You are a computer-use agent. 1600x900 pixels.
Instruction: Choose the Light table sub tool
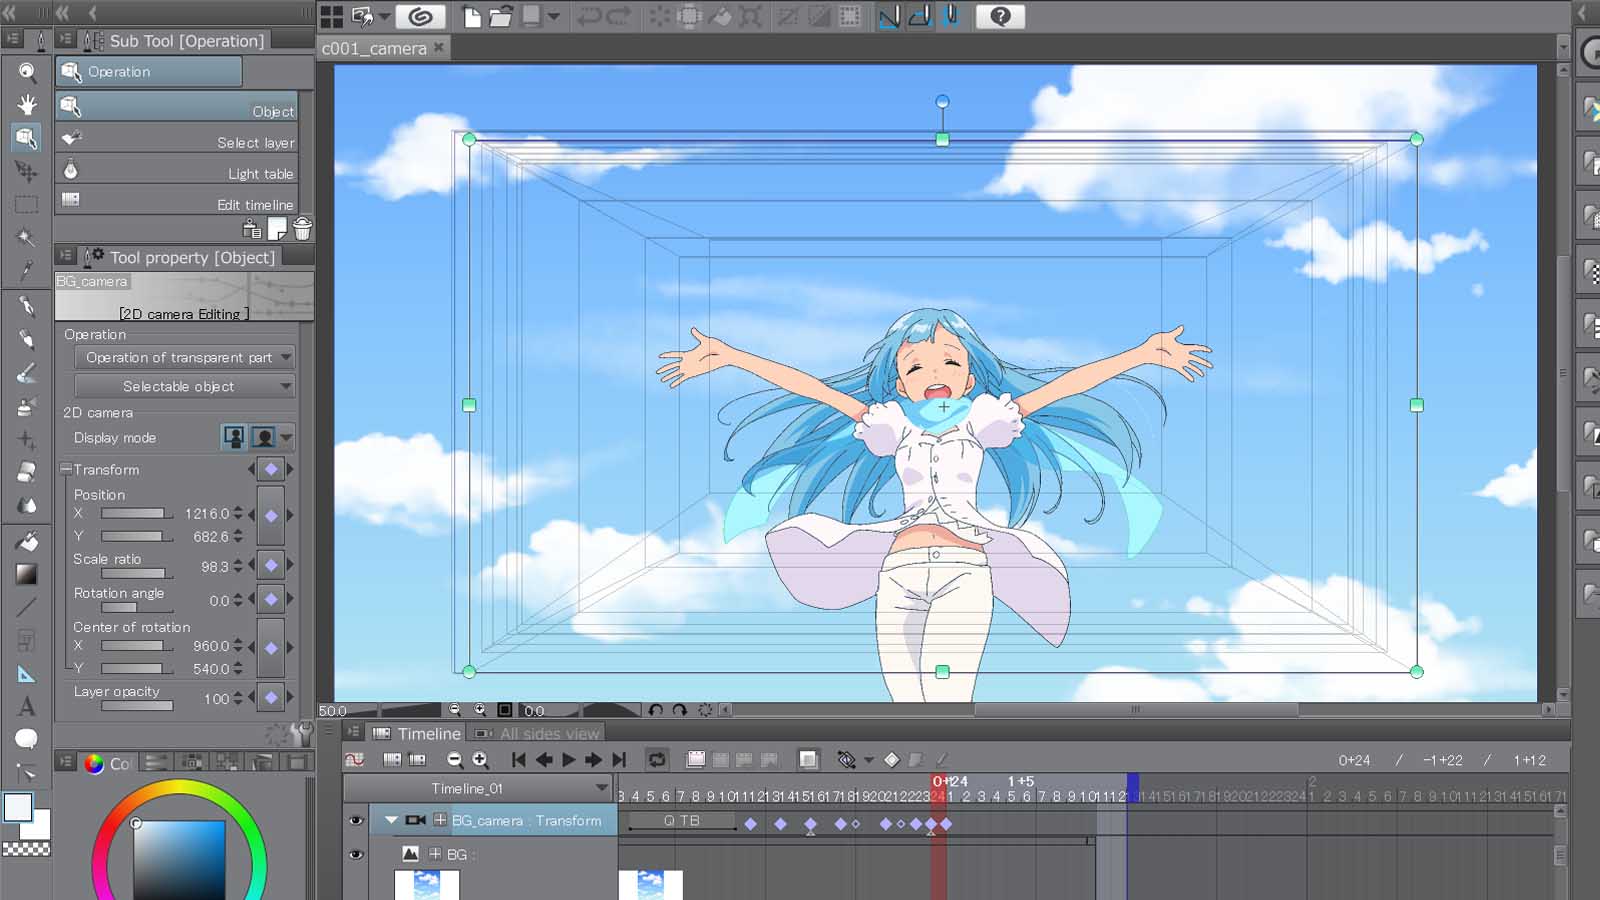tap(177, 170)
